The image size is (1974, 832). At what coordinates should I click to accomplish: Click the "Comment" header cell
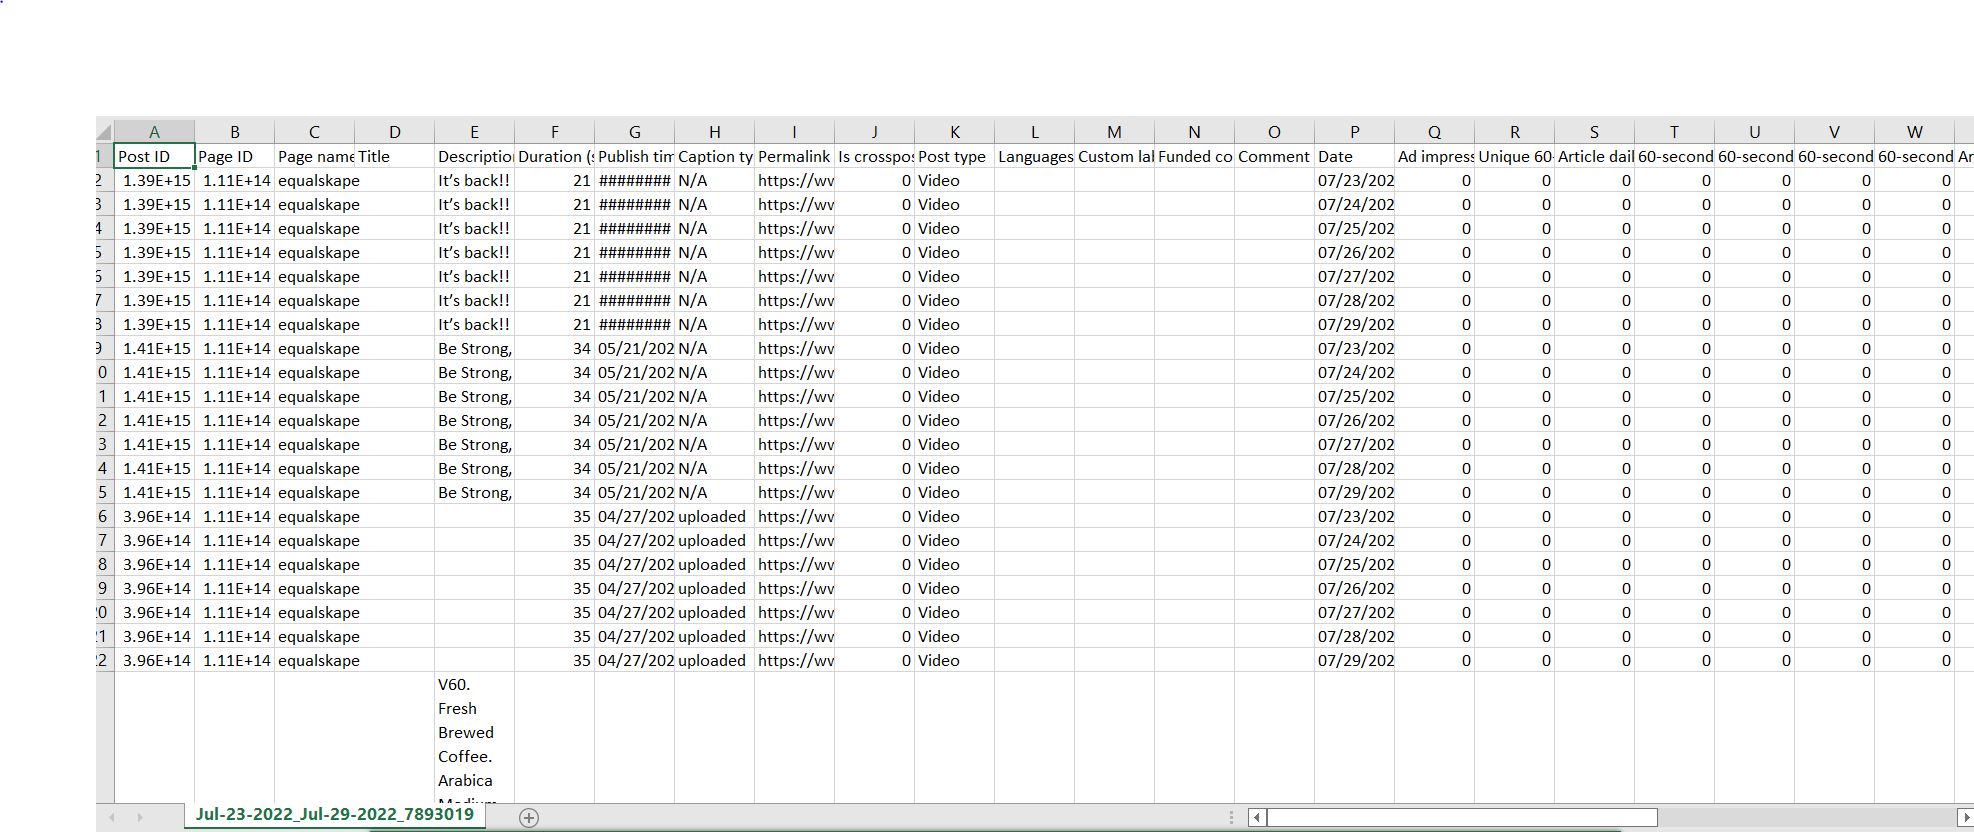(1274, 156)
